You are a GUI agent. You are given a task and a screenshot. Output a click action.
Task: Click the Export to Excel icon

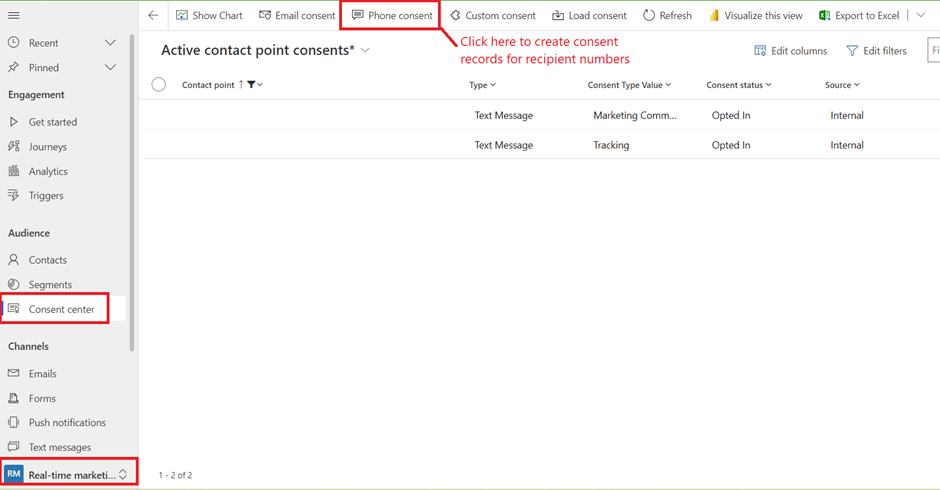tap(825, 16)
